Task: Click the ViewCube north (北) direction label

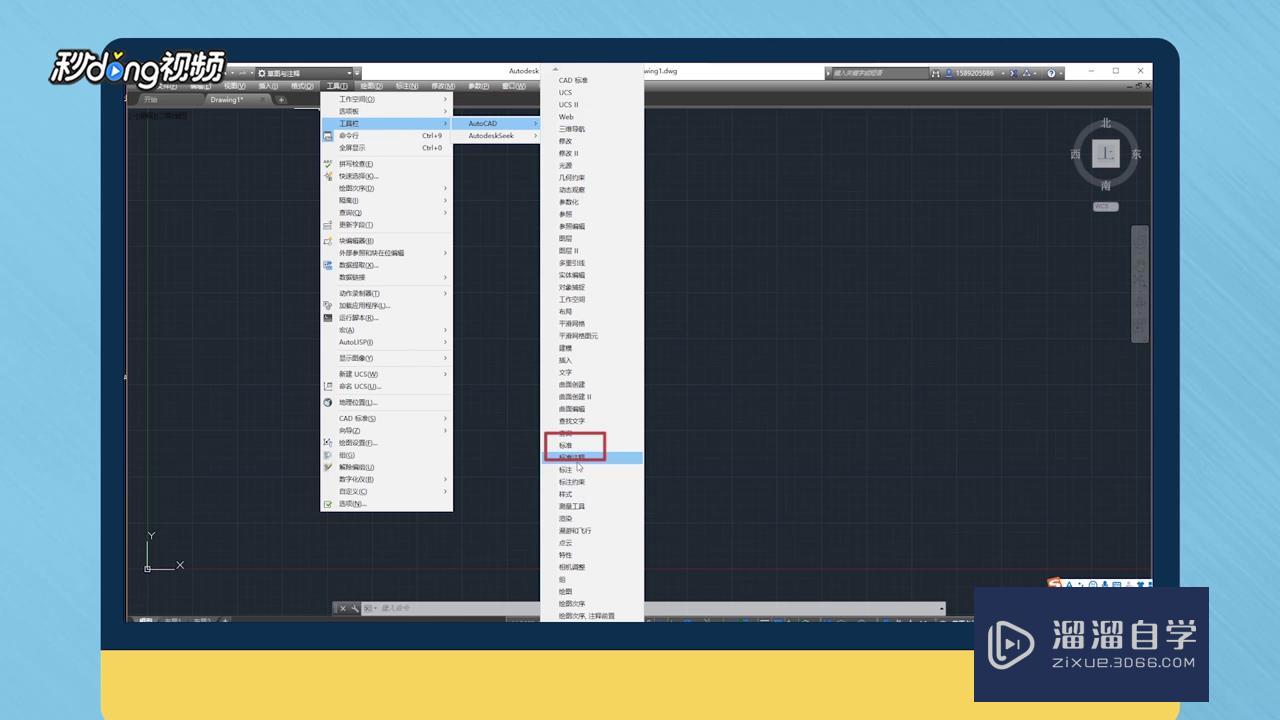Action: (x=1106, y=123)
